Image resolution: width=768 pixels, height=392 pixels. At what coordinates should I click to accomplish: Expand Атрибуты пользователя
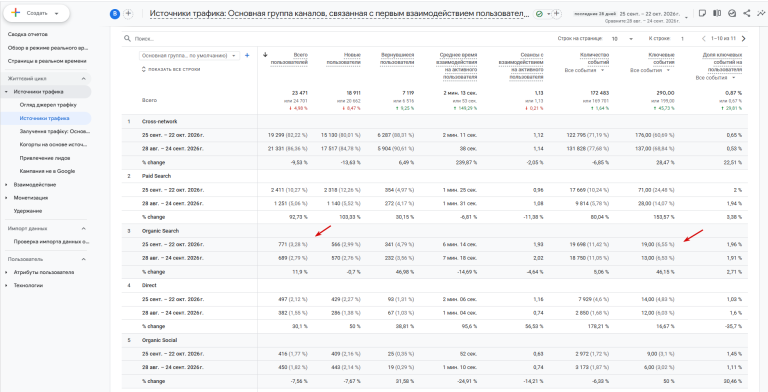[6, 272]
